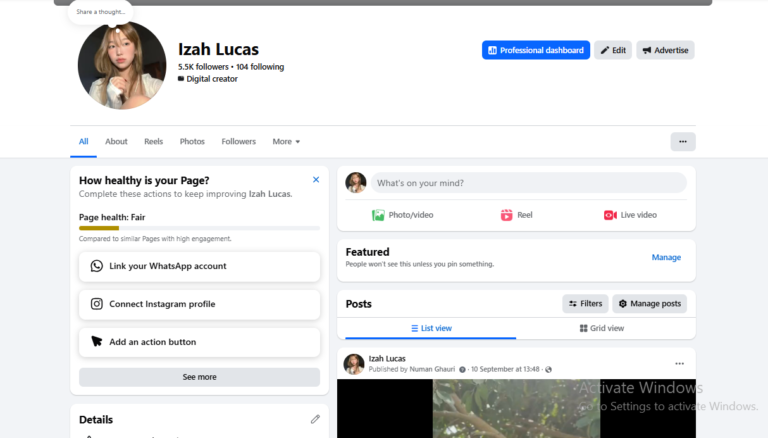This screenshot has width=768, height=438.
Task: Switch posts to List view
Action: [x=432, y=328]
